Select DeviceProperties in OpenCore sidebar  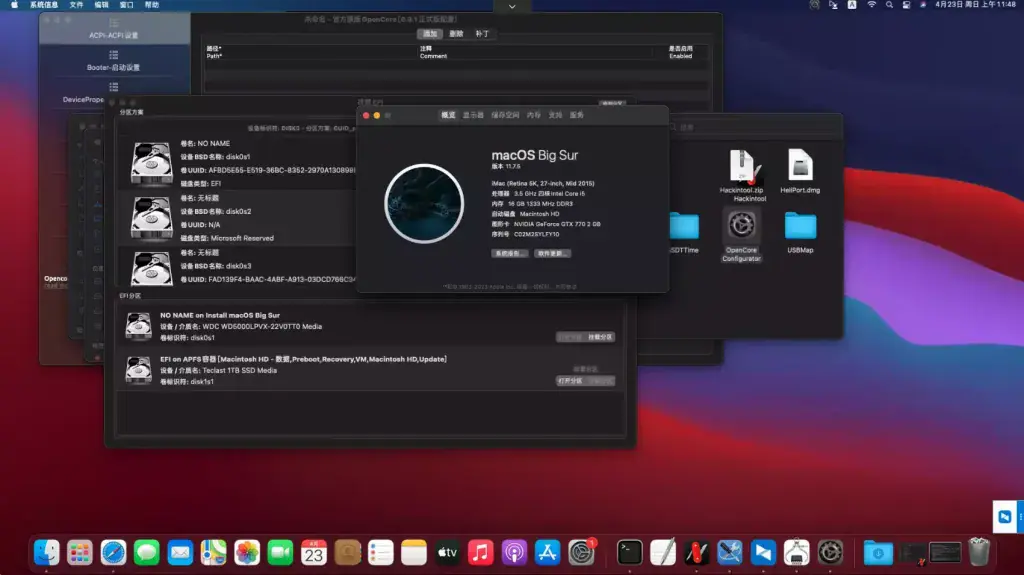(x=114, y=93)
